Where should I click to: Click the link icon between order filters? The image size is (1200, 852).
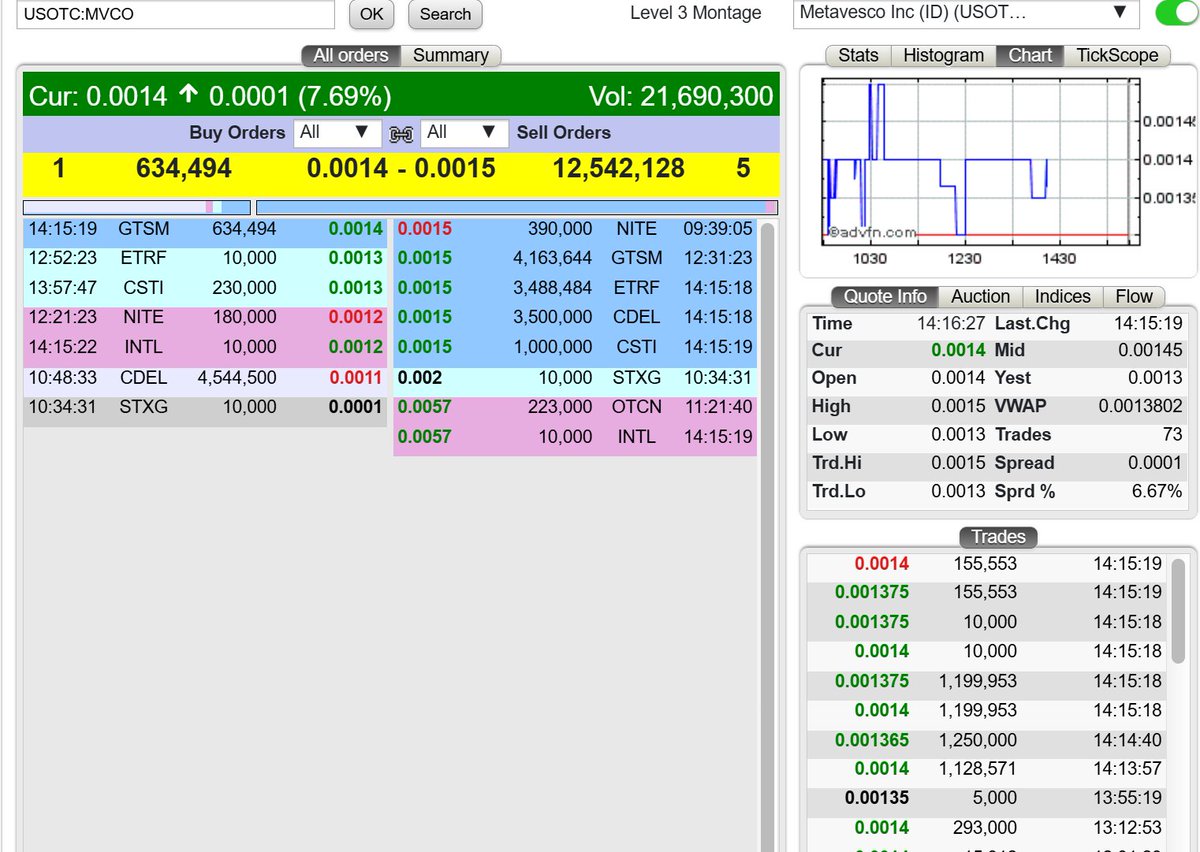(x=401, y=133)
